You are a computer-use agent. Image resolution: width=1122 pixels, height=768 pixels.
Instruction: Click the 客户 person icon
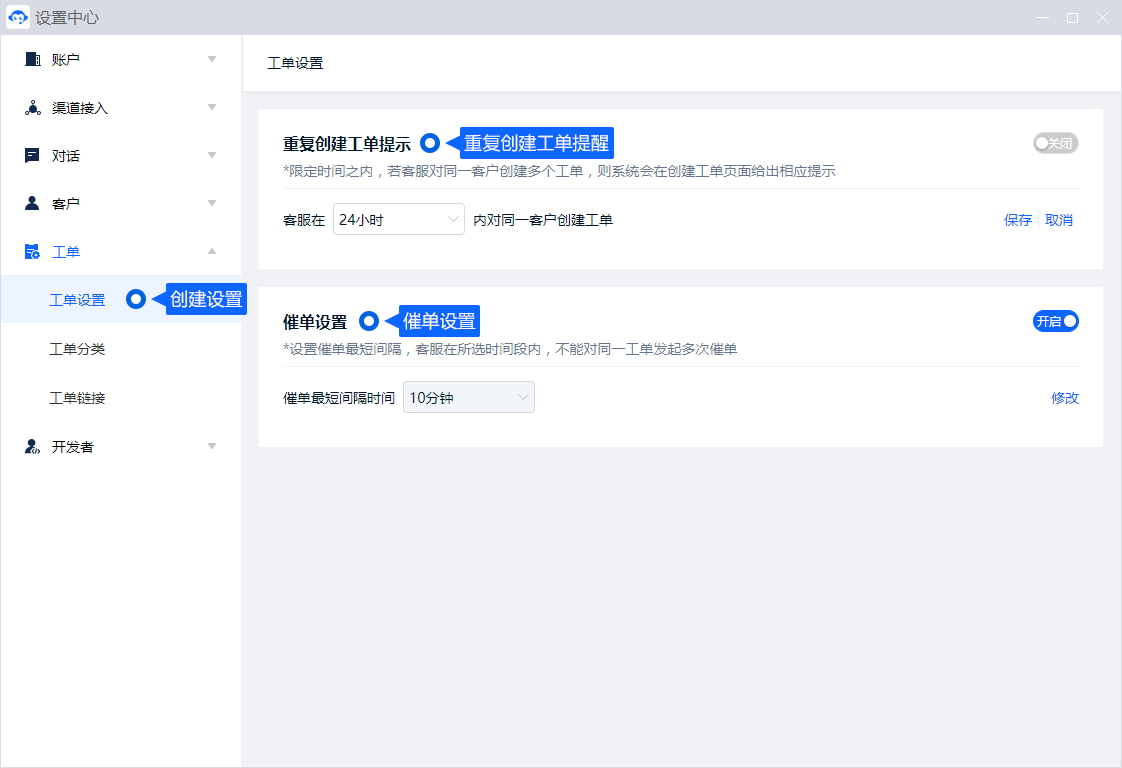click(32, 204)
